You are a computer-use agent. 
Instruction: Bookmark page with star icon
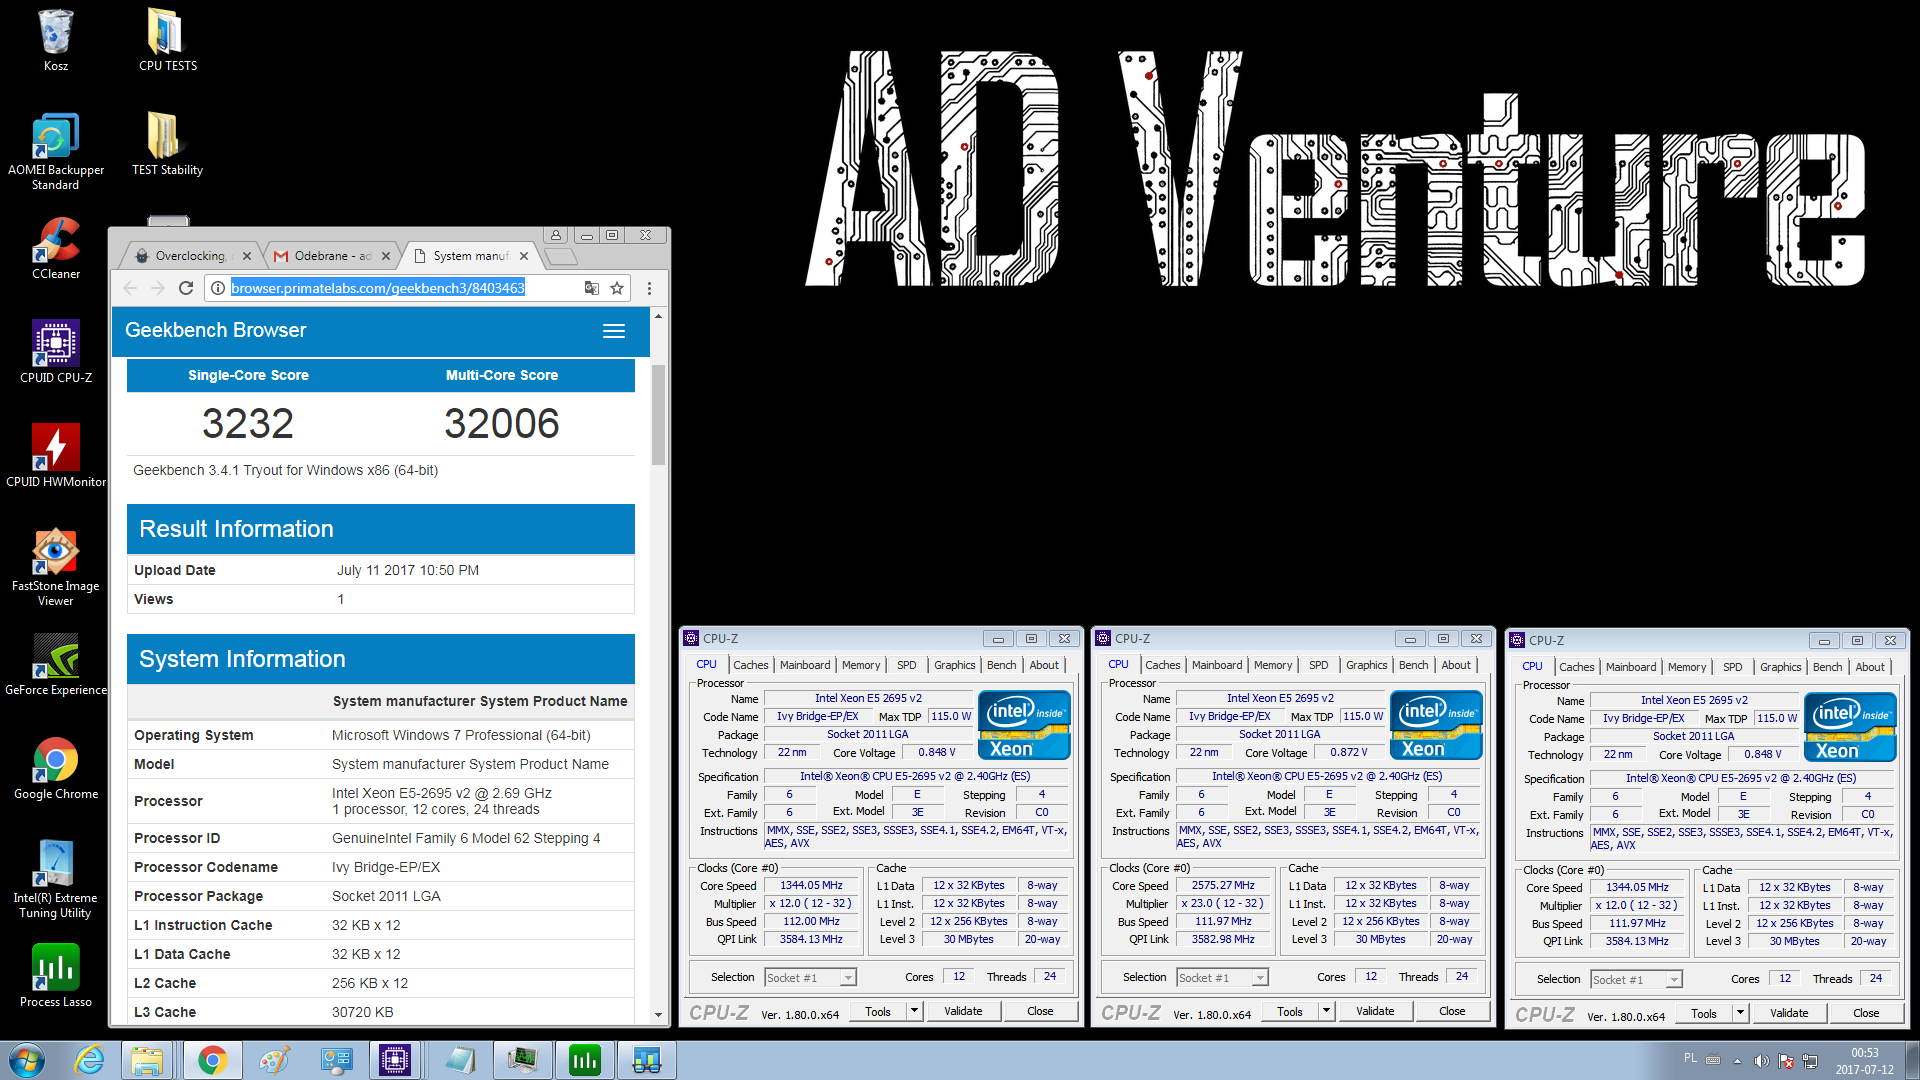(x=617, y=288)
